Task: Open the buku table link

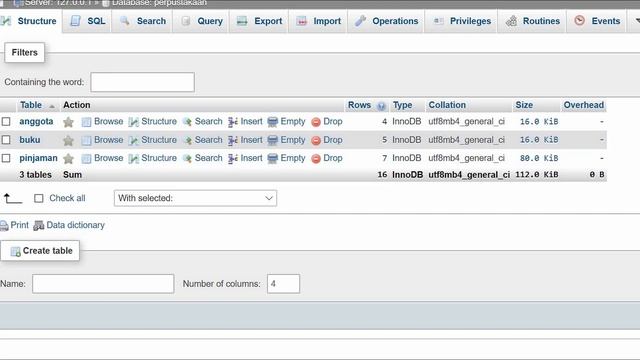Action: (x=30, y=140)
